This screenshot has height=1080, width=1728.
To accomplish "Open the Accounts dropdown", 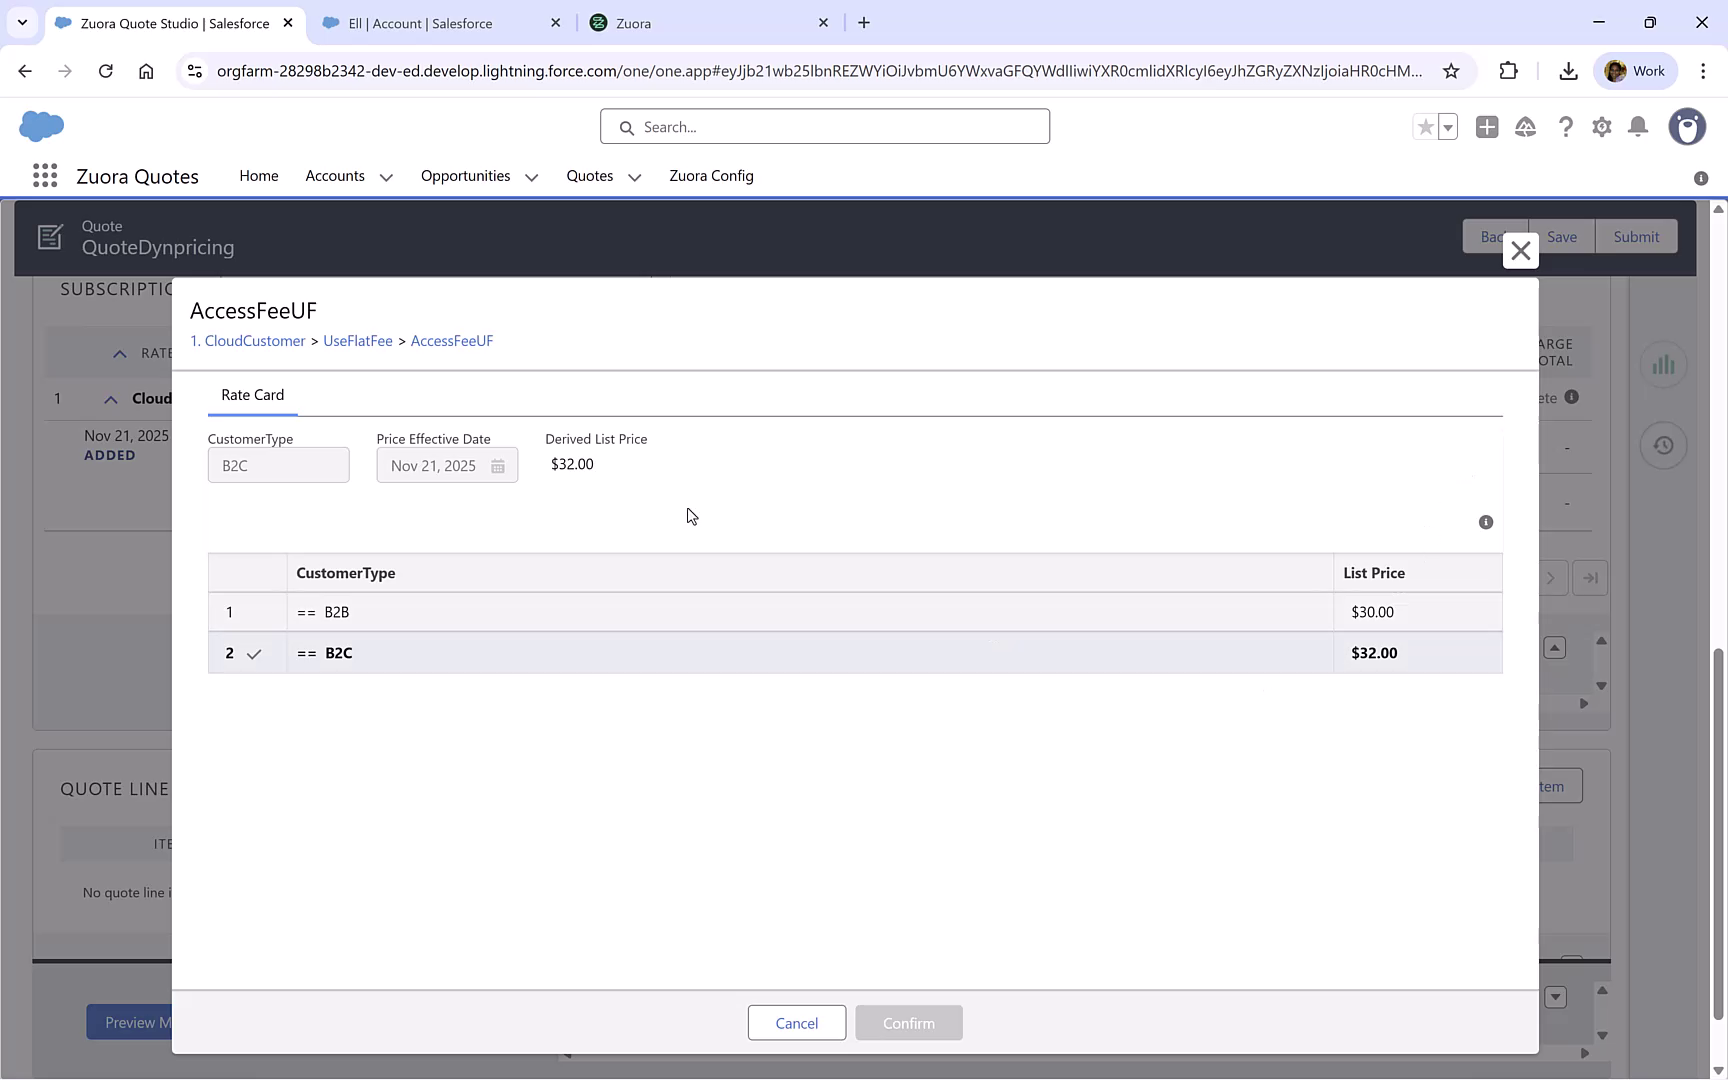I will (387, 176).
